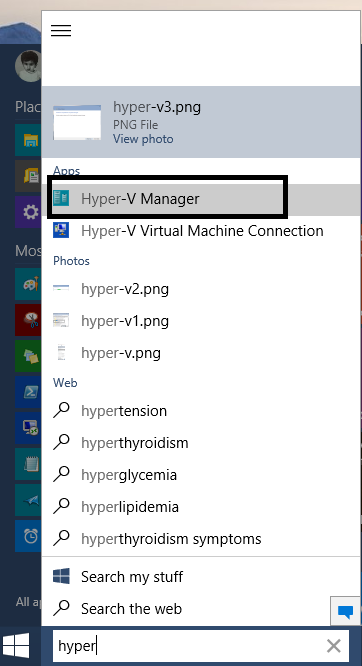Launch Windows PowerShell from Start menu

28,392
